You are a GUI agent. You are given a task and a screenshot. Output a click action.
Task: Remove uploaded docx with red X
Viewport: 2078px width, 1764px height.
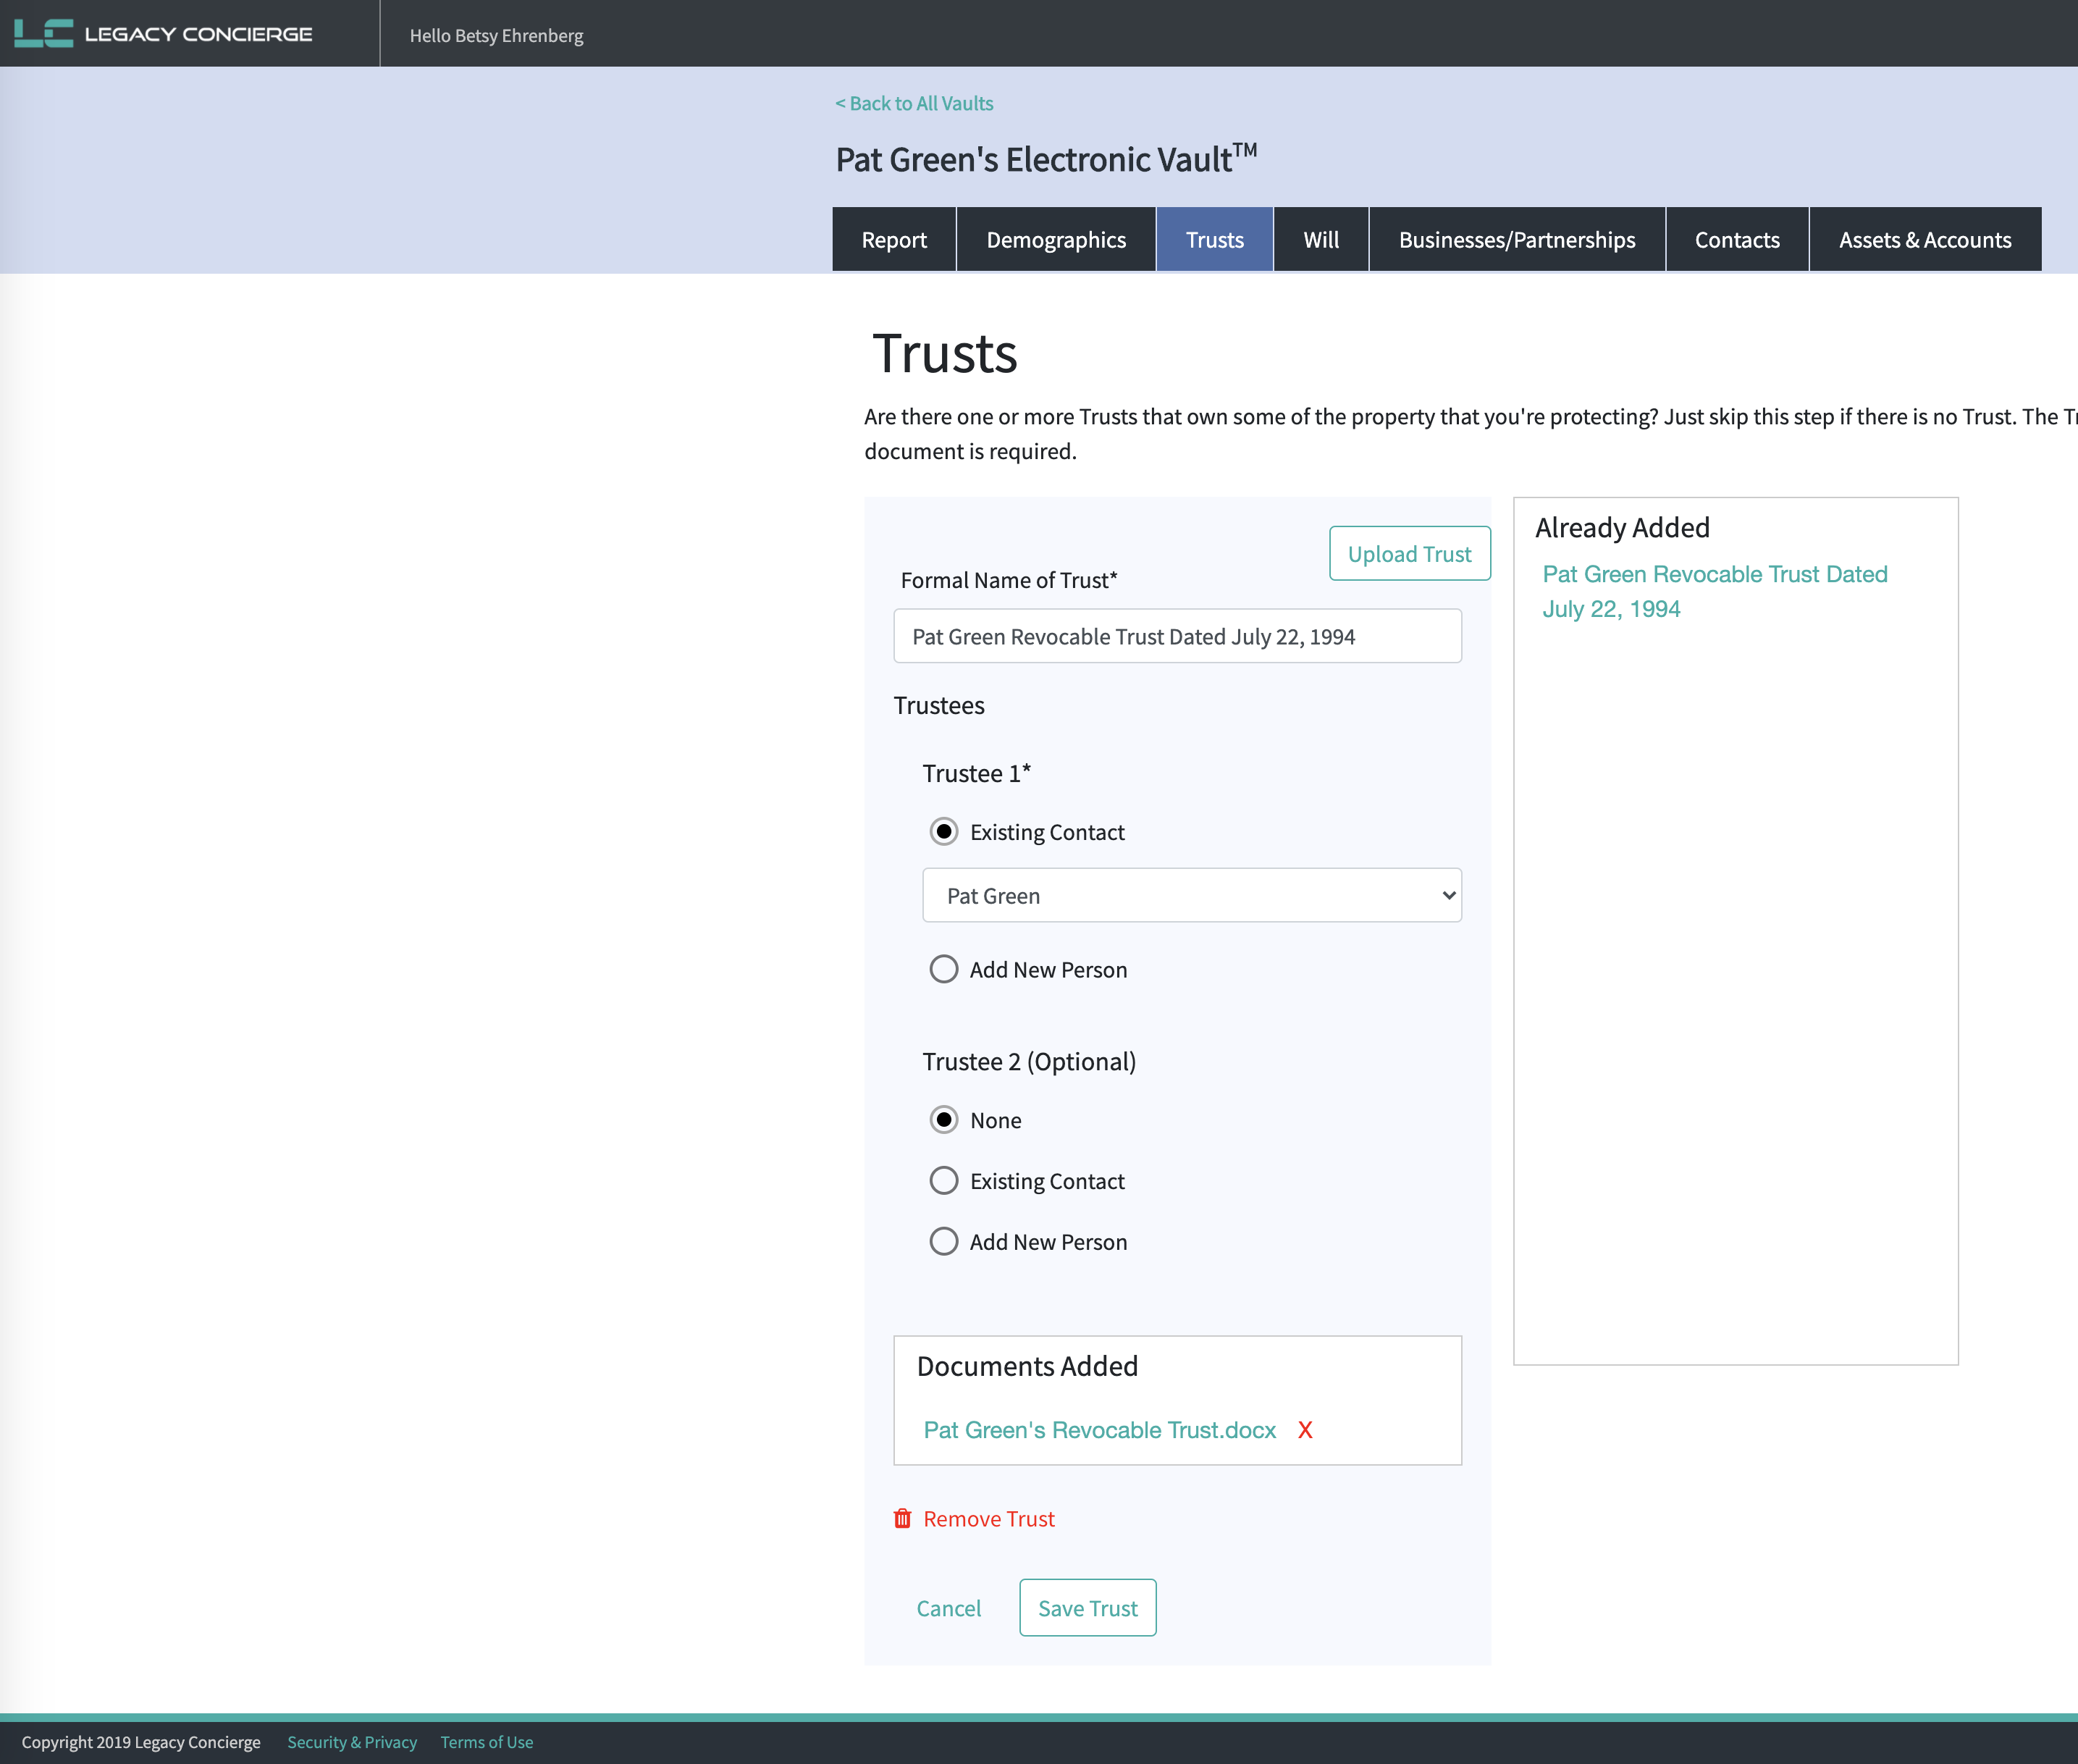click(1305, 1430)
